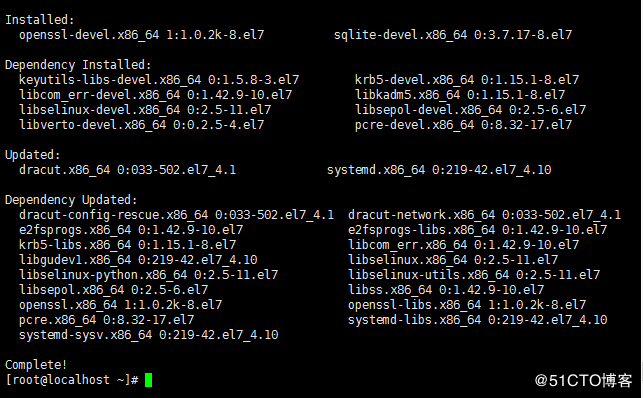Click the Dependency Installed: heading

[x=78, y=65]
